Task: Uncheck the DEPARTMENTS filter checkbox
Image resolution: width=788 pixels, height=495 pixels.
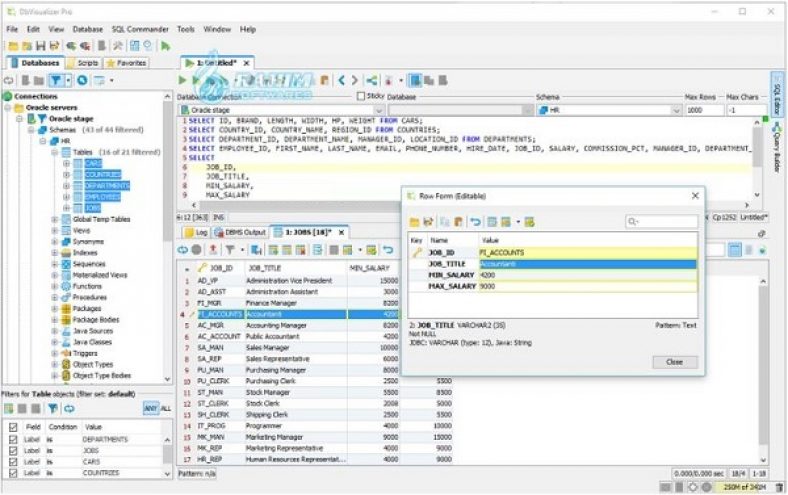Action: (12, 439)
